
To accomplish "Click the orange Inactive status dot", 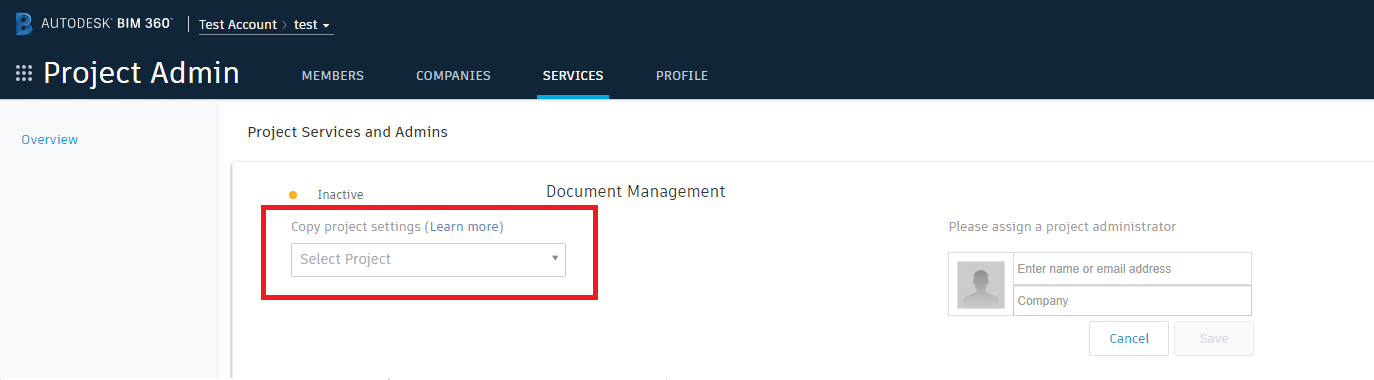I will point(293,195).
